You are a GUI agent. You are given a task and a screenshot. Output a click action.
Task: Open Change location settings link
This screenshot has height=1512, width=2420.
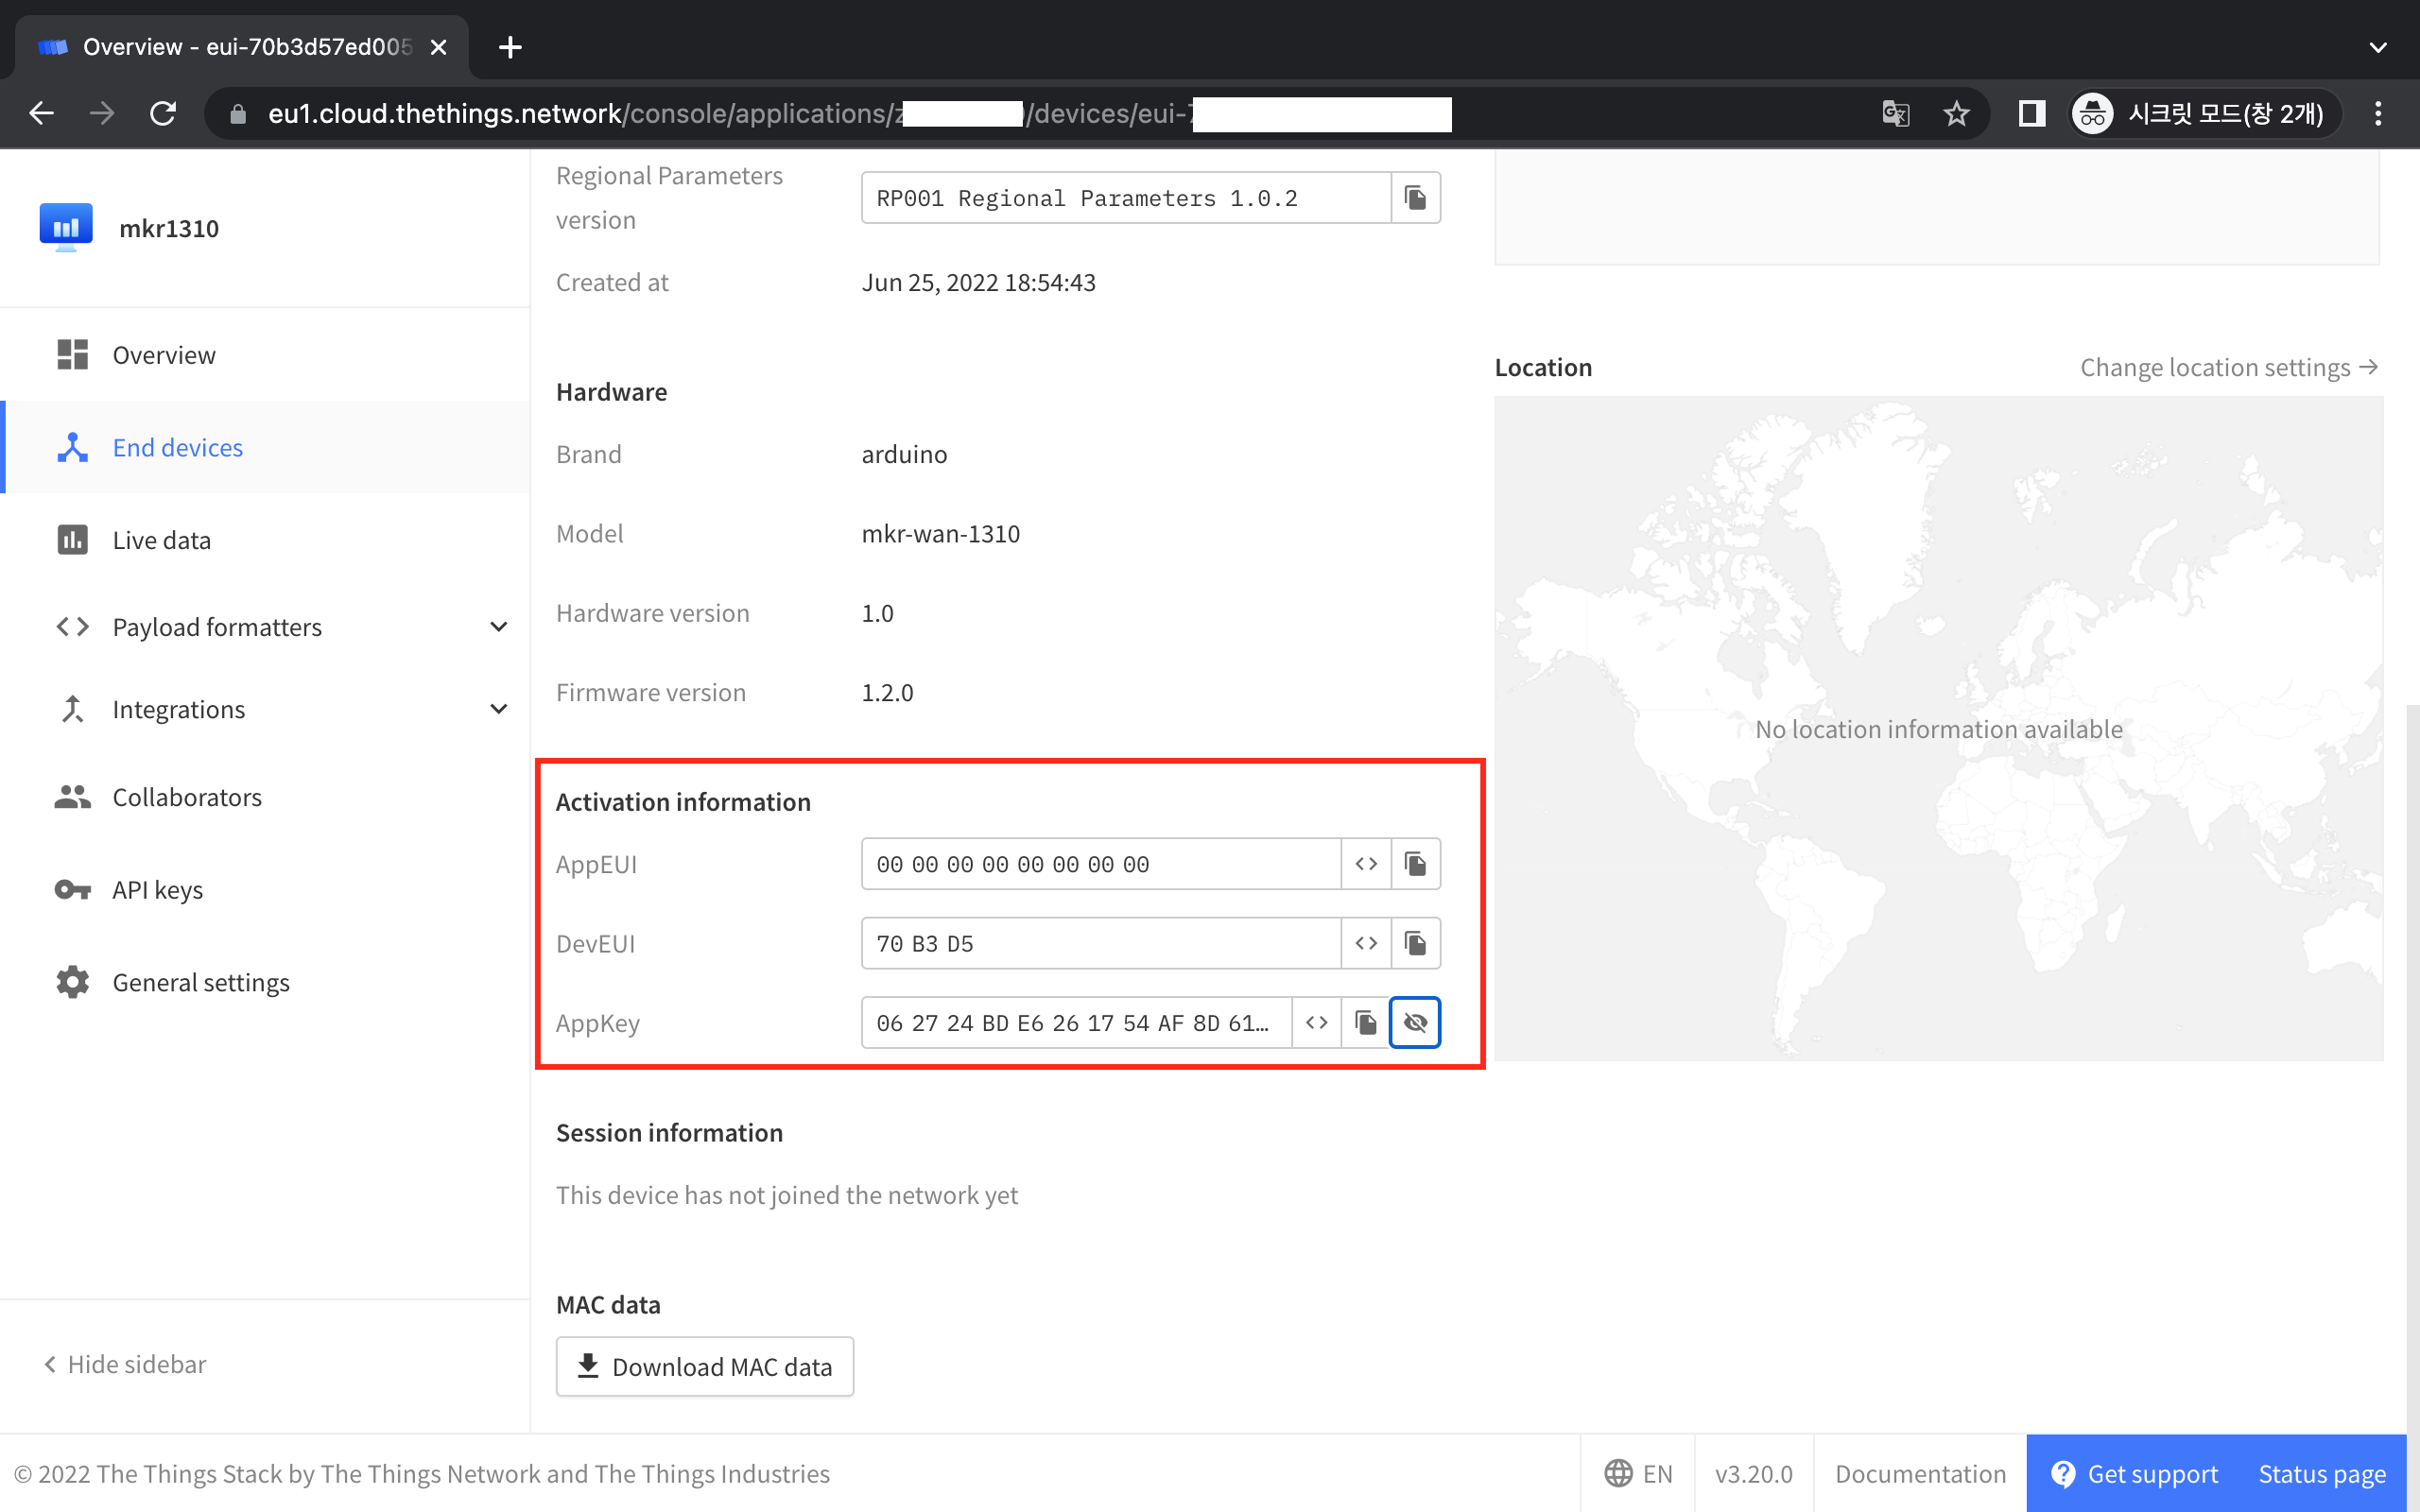click(x=2229, y=367)
